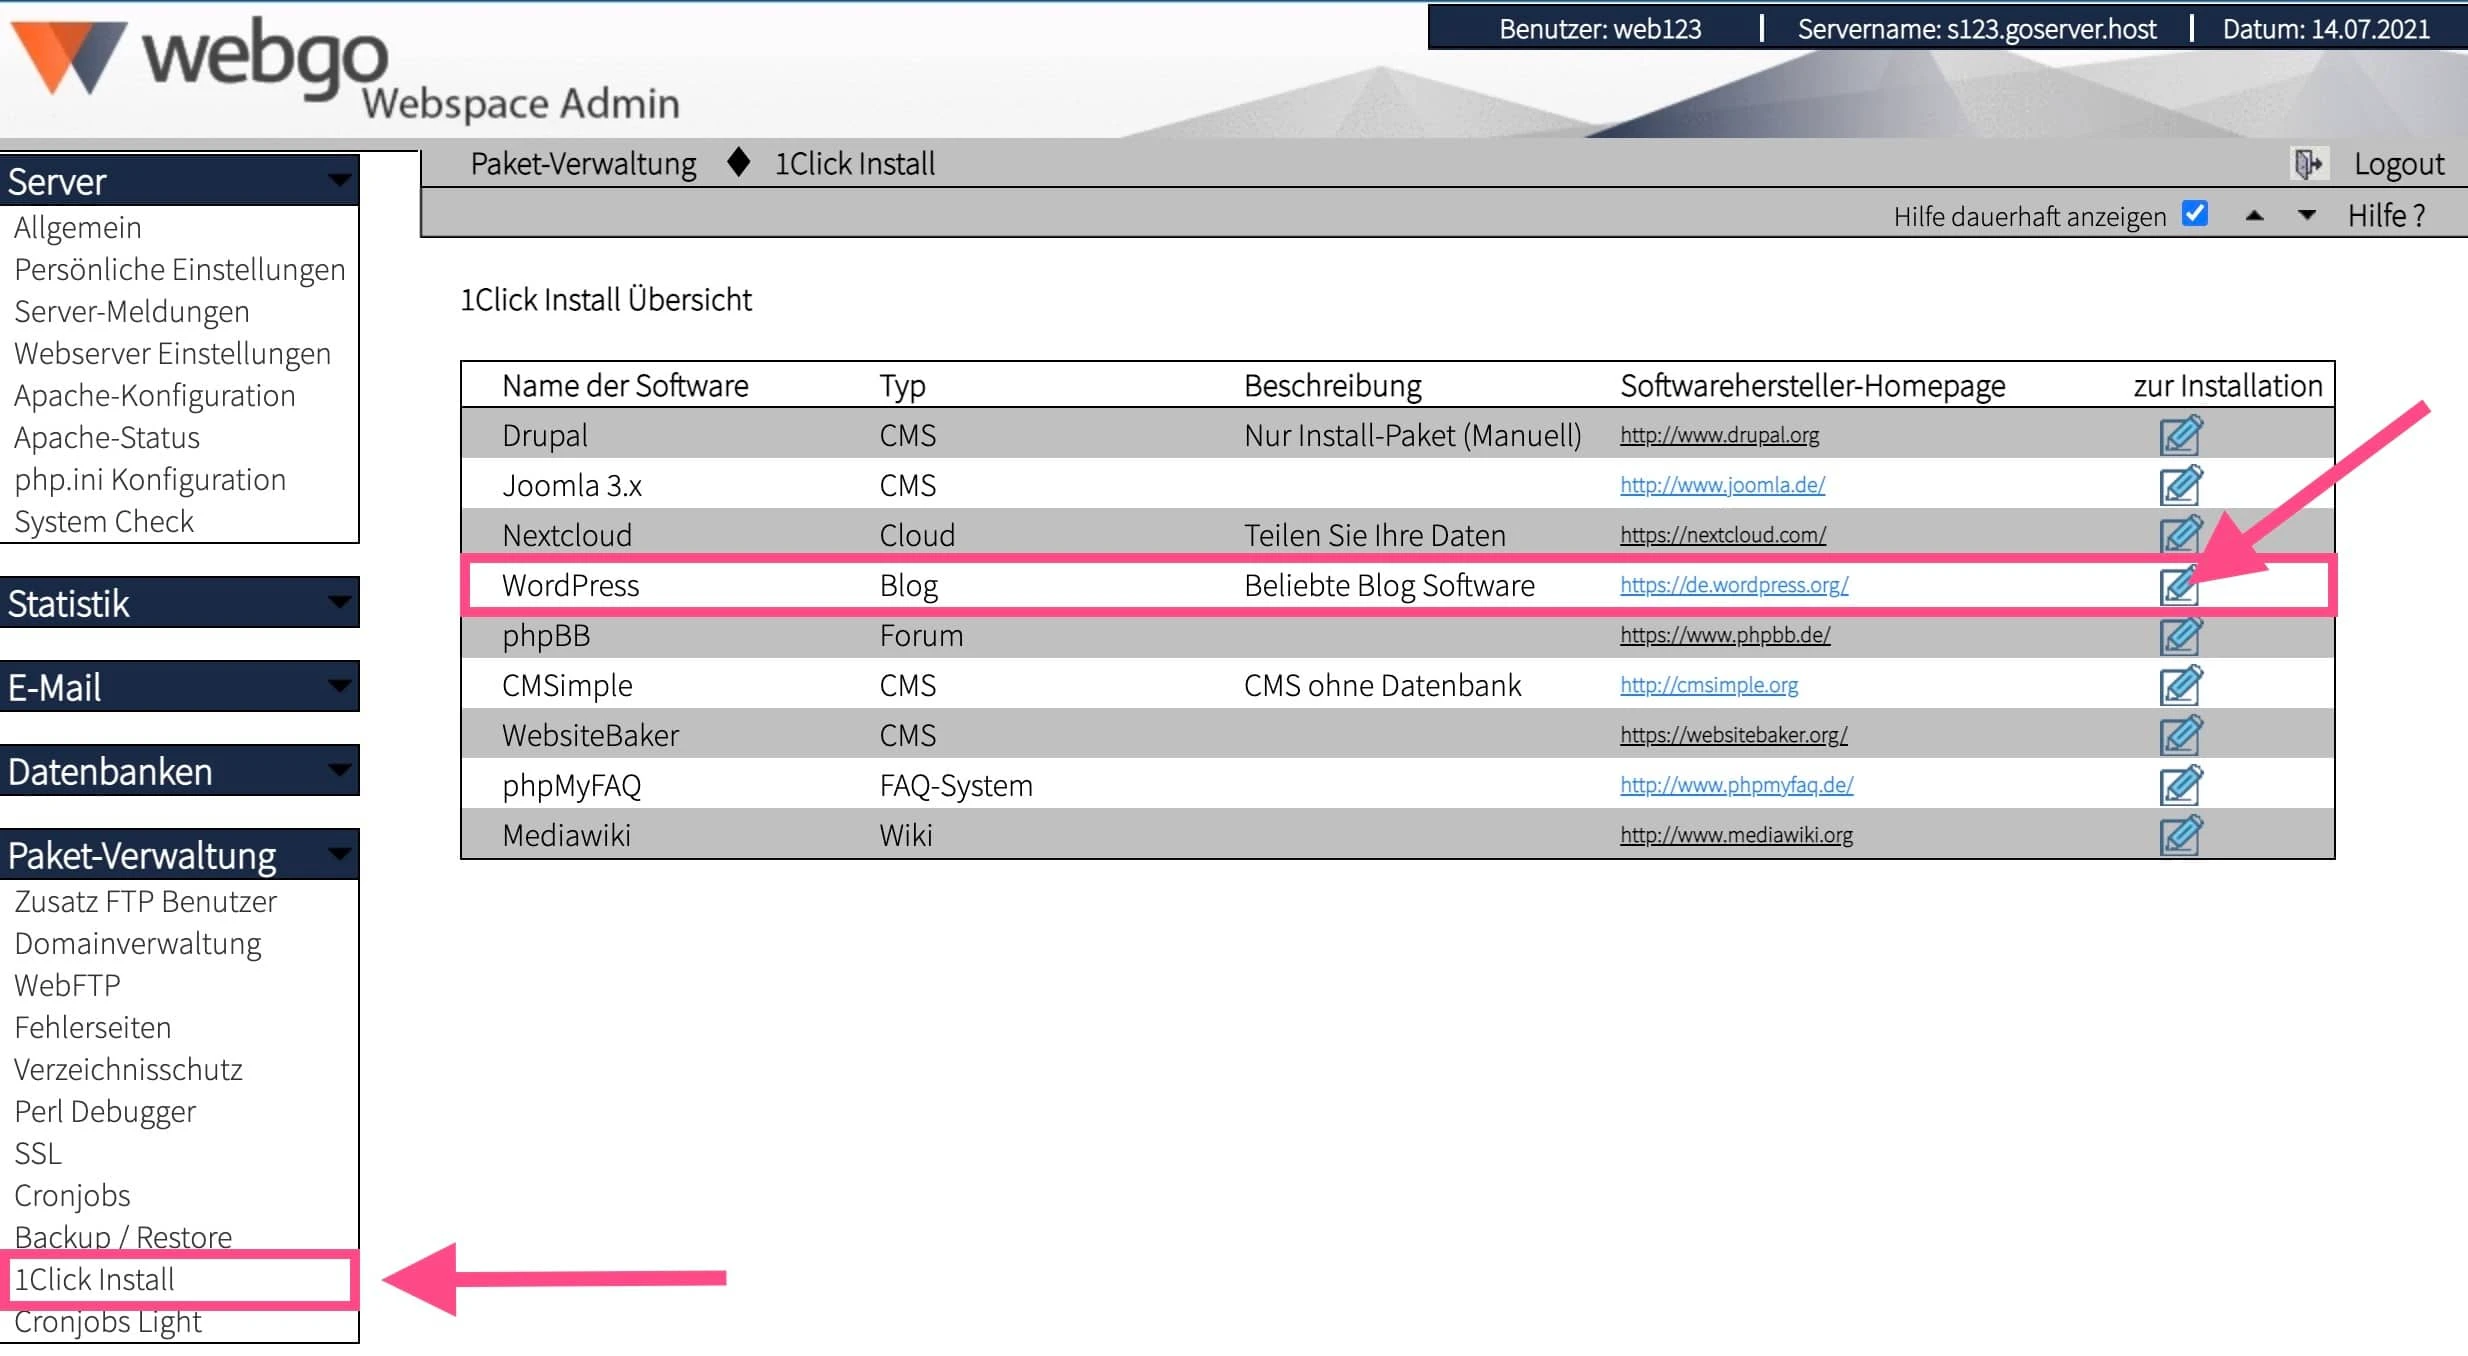Click the phpMyFAQ install pencil icon
The width and height of the screenshot is (2468, 1356).
[x=2181, y=785]
